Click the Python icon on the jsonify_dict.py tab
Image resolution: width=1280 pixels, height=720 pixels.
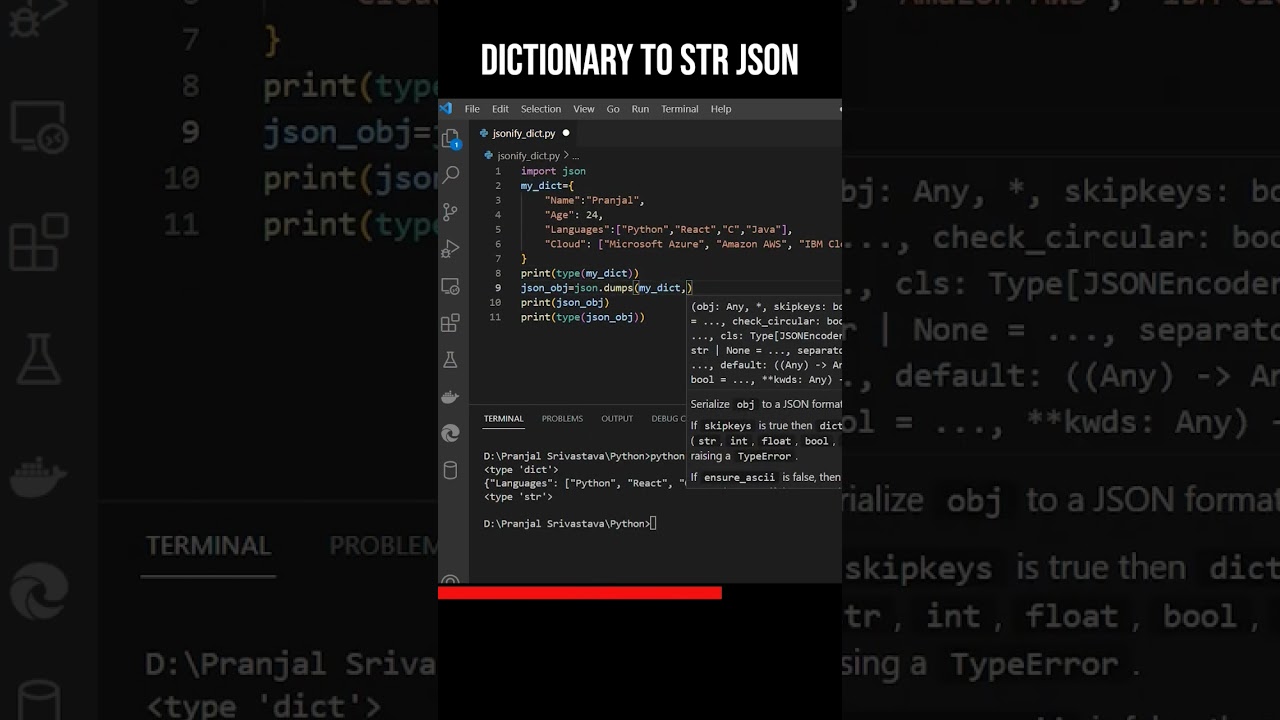point(484,133)
